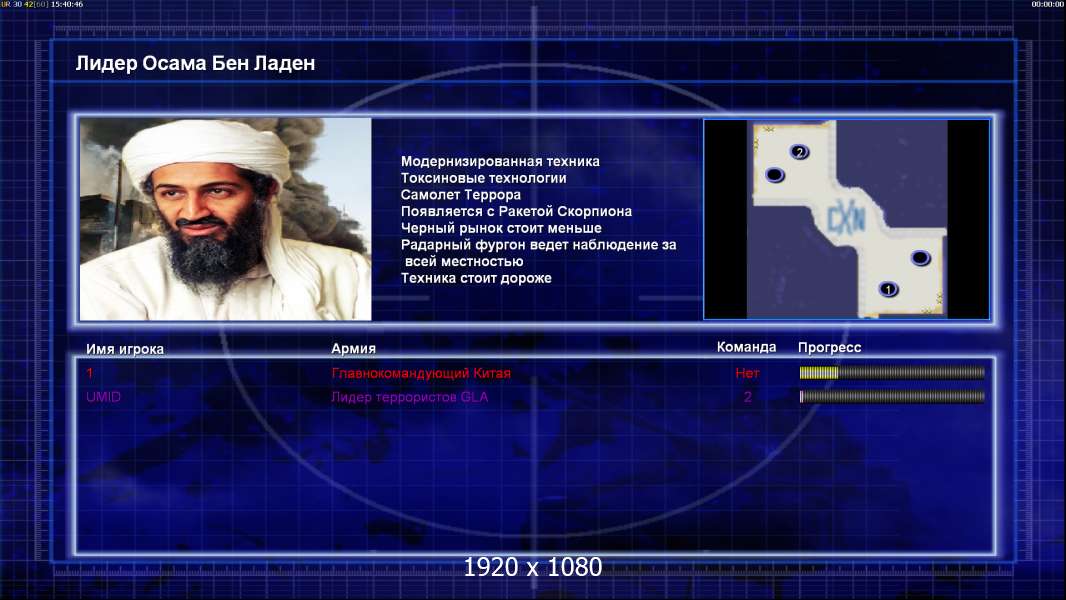Click the progress bar for player 1
Viewport: 1066px width, 600px height.
click(892, 372)
